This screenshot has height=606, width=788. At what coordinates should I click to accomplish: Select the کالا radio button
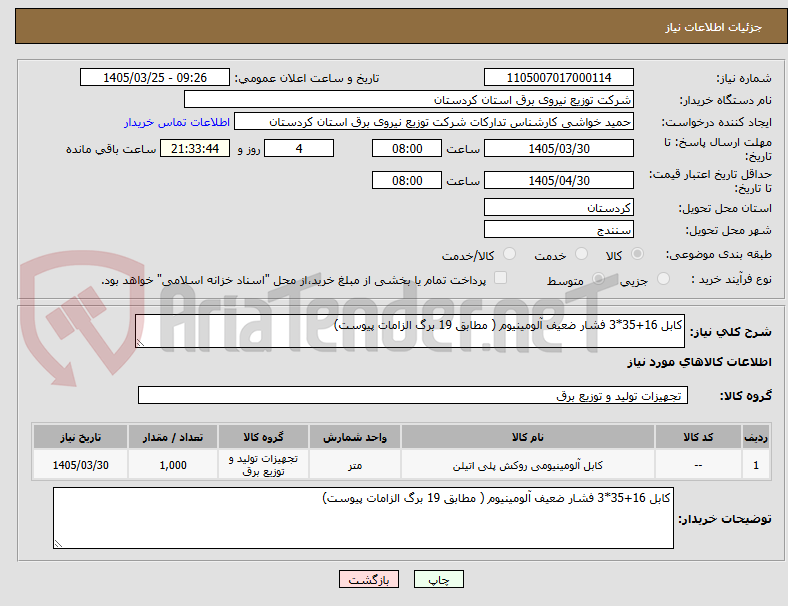637,254
